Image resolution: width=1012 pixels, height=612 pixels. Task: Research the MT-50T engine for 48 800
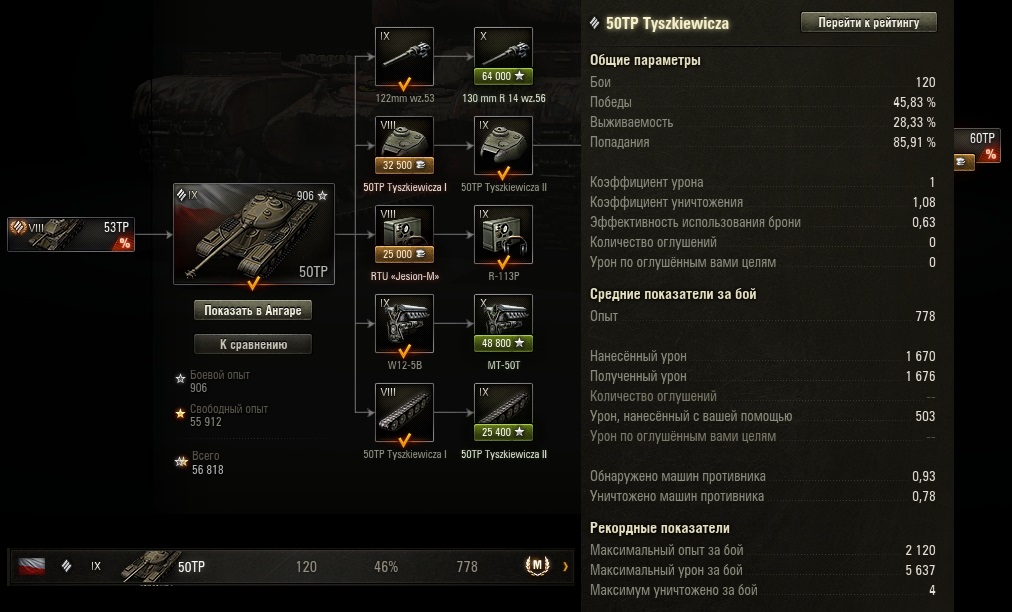coord(503,324)
